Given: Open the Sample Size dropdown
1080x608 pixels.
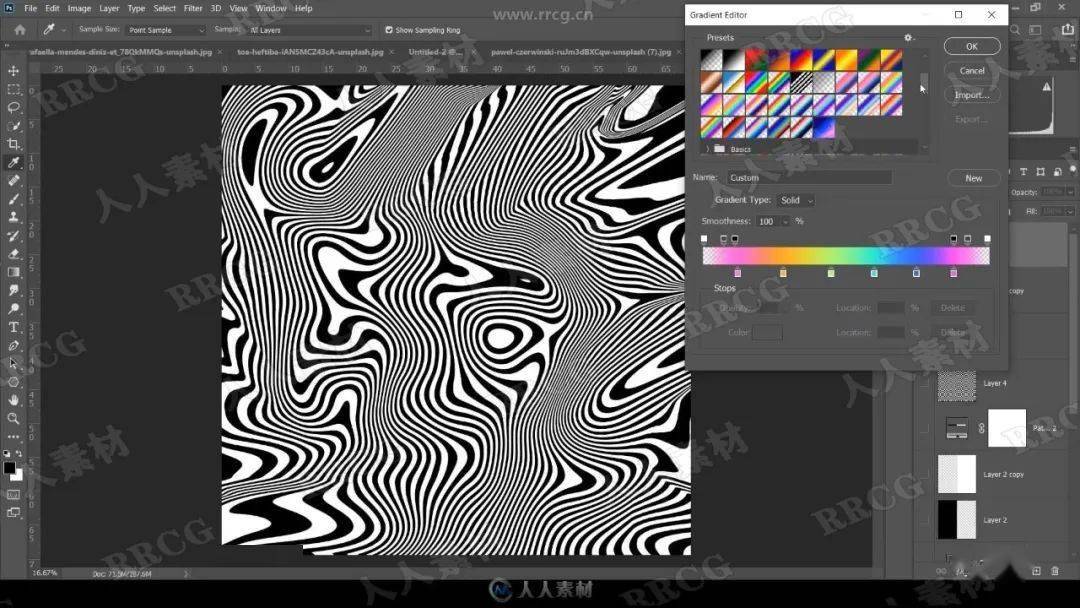Looking at the screenshot, I should click(166, 30).
